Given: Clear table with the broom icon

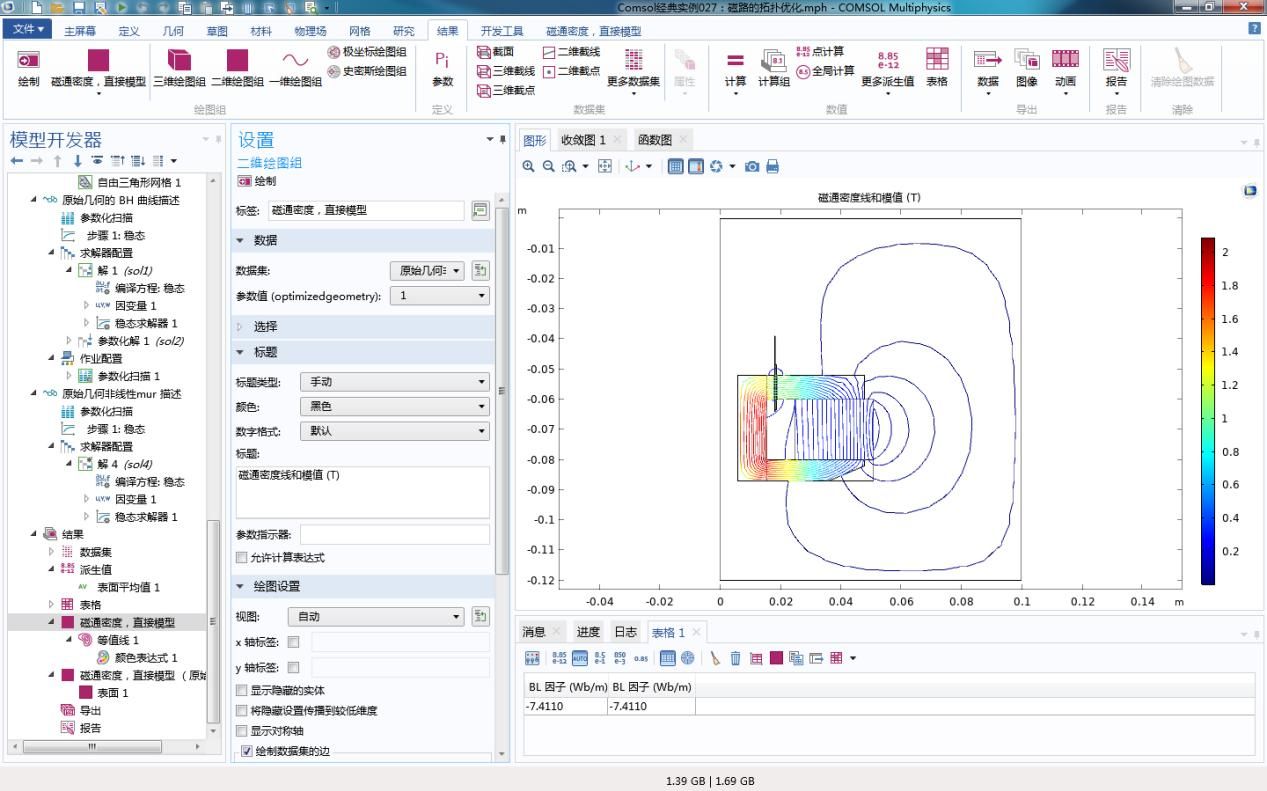Looking at the screenshot, I should 715,658.
